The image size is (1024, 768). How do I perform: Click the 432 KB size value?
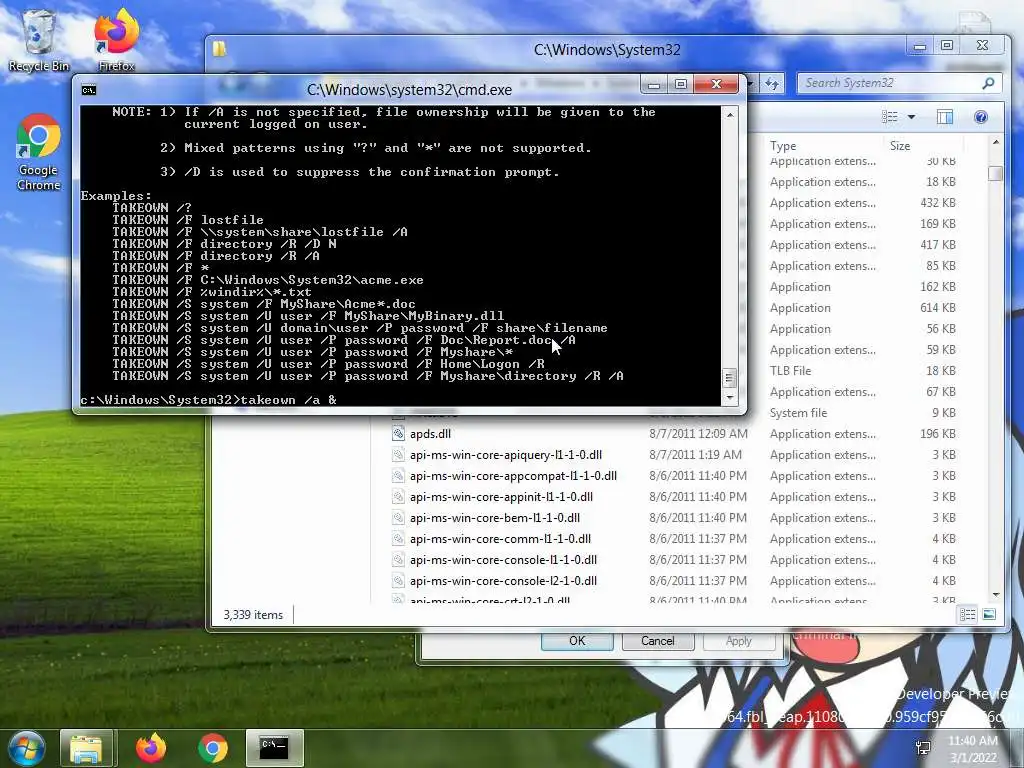938,202
